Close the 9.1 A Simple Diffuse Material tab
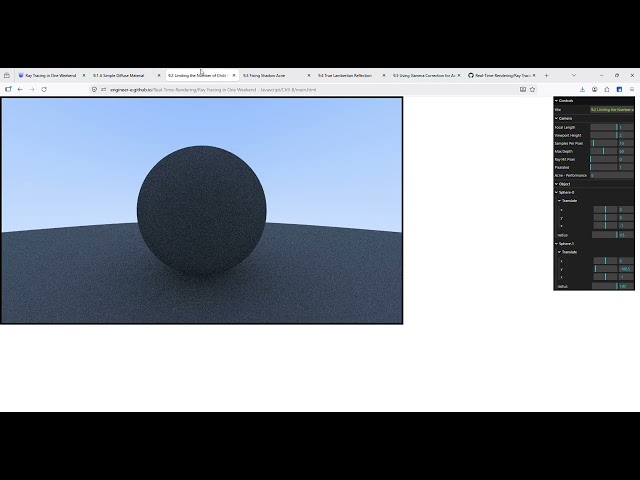Image resolution: width=640 pixels, height=480 pixels. (159, 76)
